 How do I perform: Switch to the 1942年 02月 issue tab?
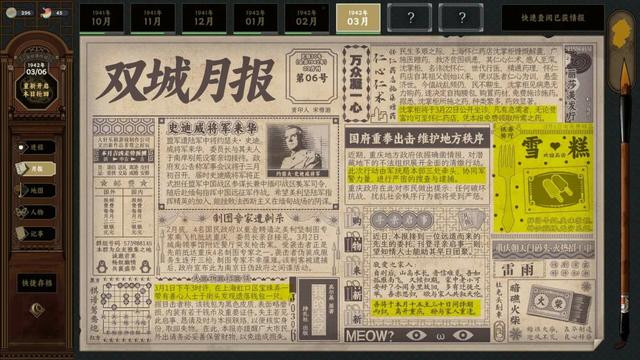point(307,18)
